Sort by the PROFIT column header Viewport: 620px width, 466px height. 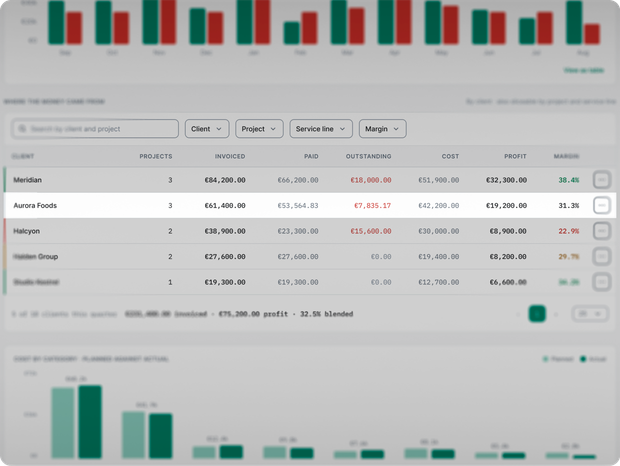point(515,157)
